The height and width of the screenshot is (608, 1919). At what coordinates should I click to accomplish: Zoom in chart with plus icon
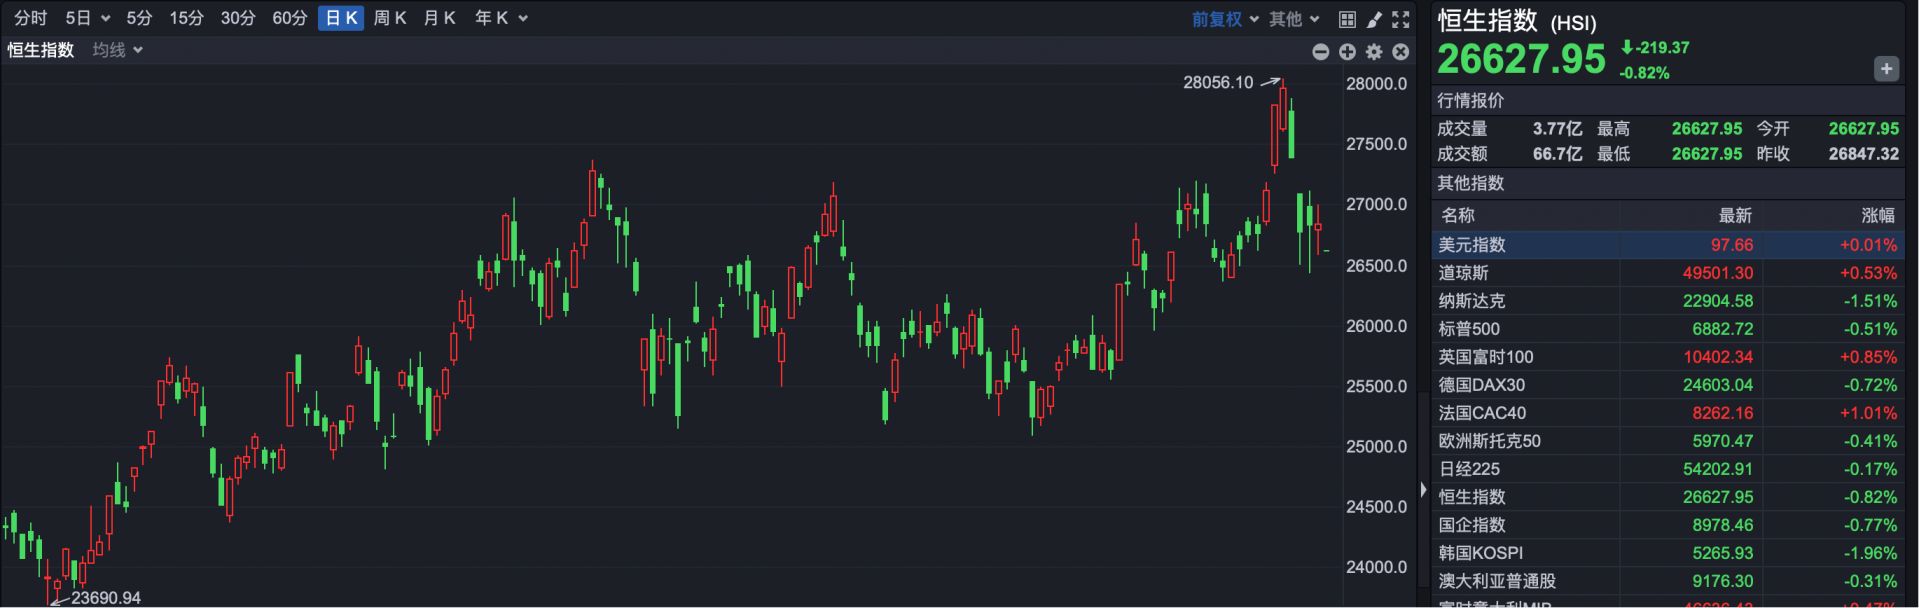pos(1347,52)
